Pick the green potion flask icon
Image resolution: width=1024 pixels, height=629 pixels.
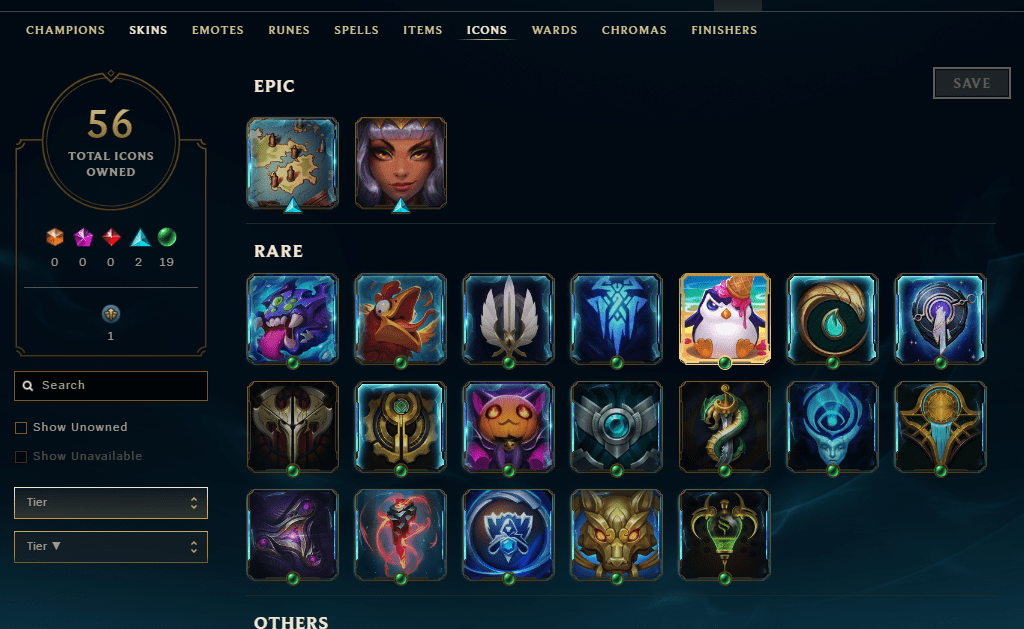(x=724, y=534)
